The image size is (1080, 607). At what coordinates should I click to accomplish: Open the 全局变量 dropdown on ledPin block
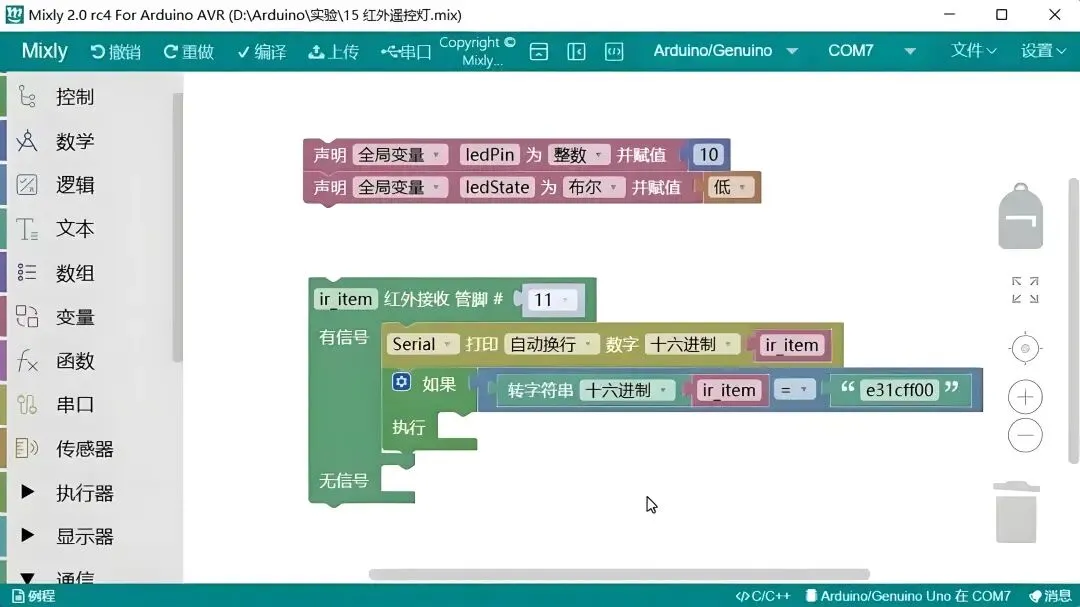coord(400,155)
